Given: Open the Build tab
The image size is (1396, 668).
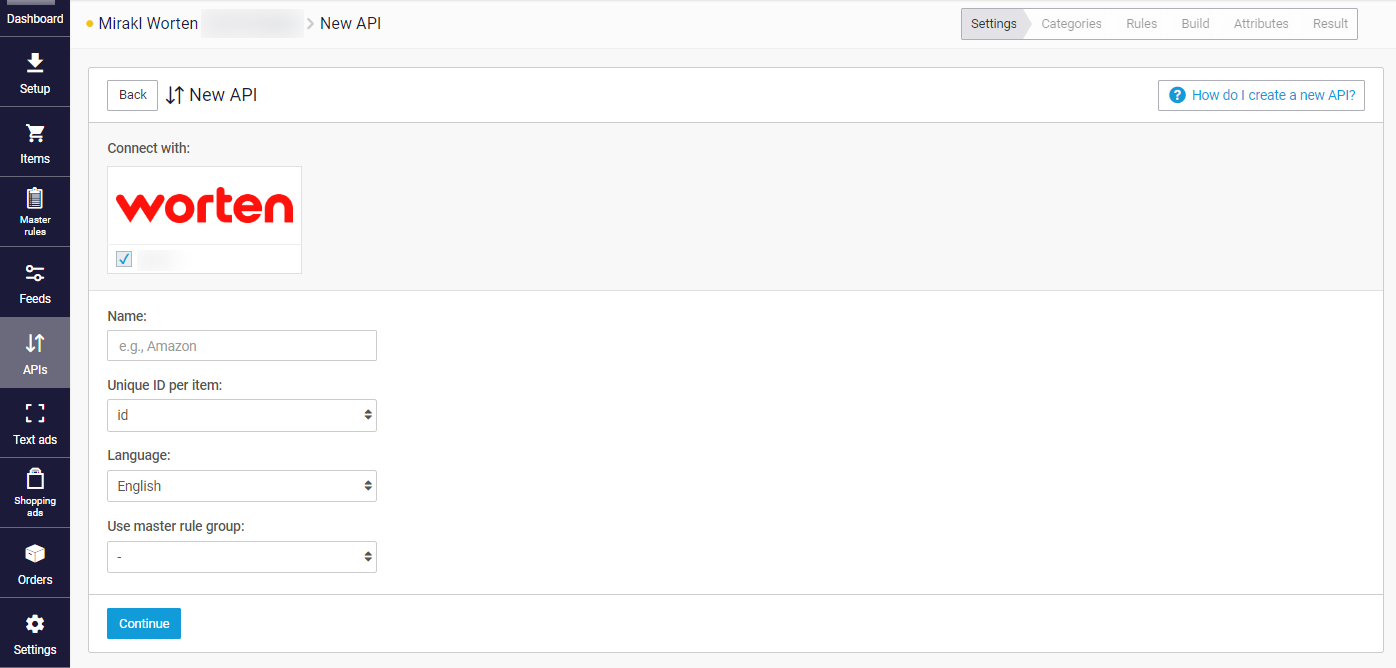Looking at the screenshot, I should click(x=1194, y=23).
